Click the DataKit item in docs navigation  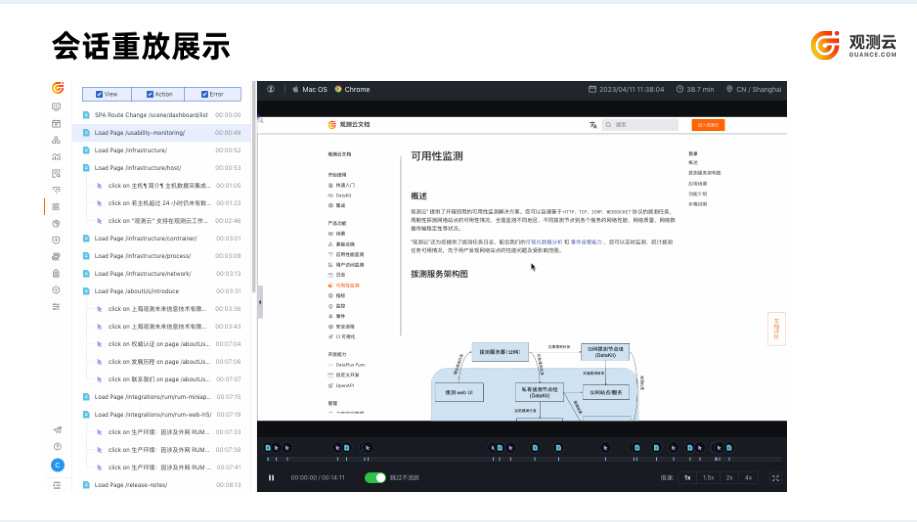pyautogui.click(x=343, y=196)
